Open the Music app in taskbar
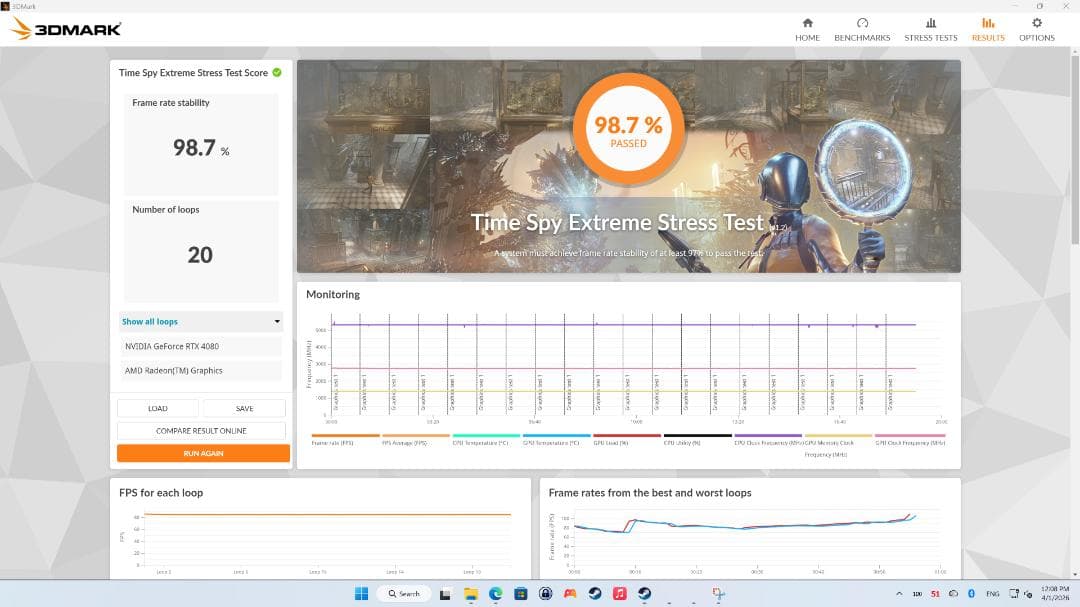The height and width of the screenshot is (607, 1080). (619, 593)
